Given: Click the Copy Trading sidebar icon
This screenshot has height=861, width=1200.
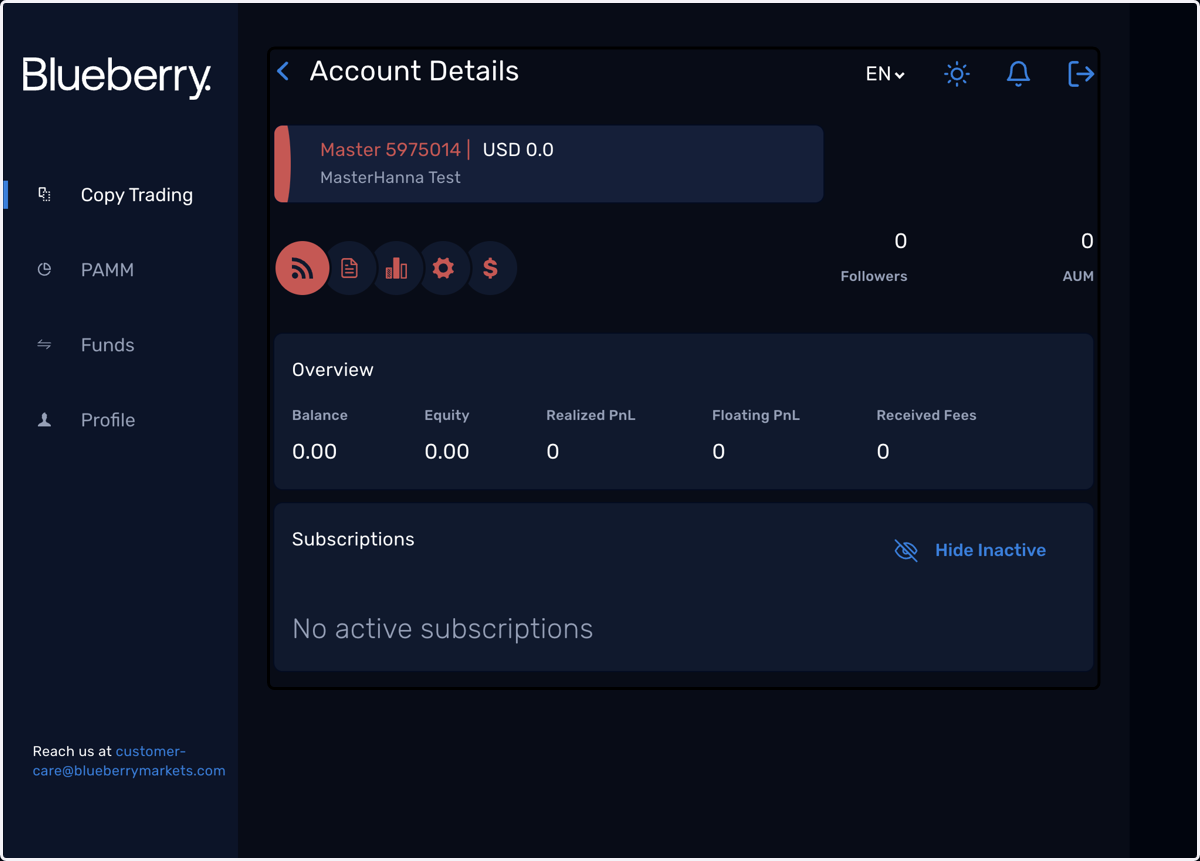Looking at the screenshot, I should click(44, 194).
